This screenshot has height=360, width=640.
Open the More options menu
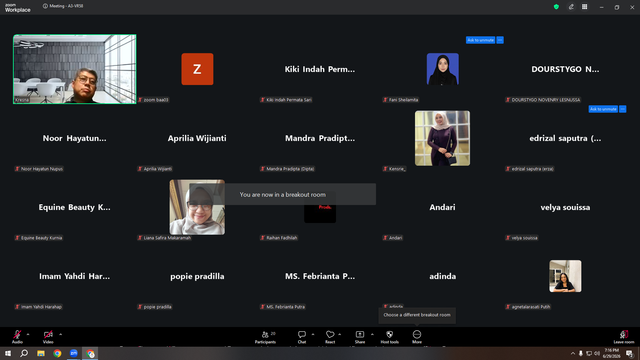(417, 337)
